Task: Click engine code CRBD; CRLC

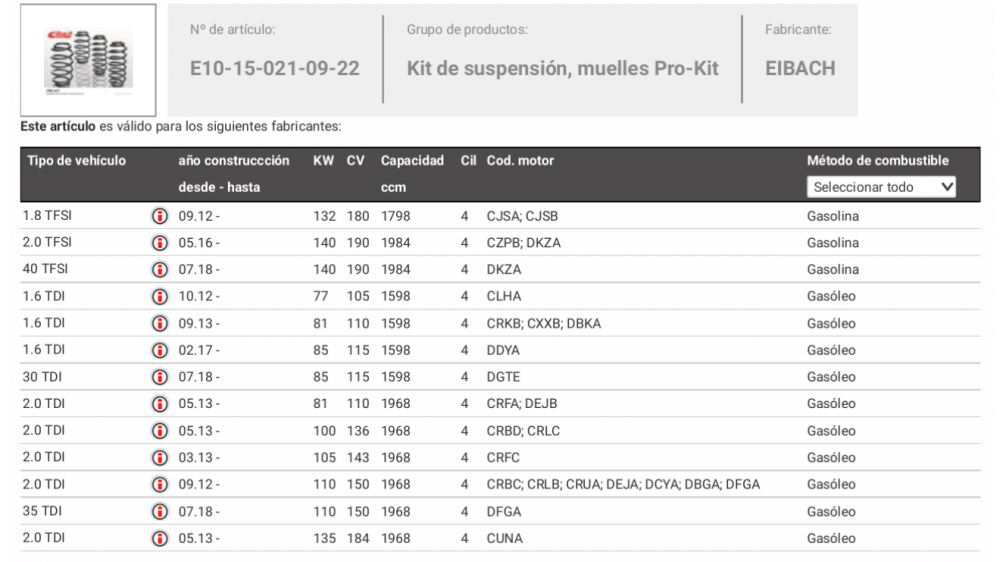Action: click(x=523, y=431)
